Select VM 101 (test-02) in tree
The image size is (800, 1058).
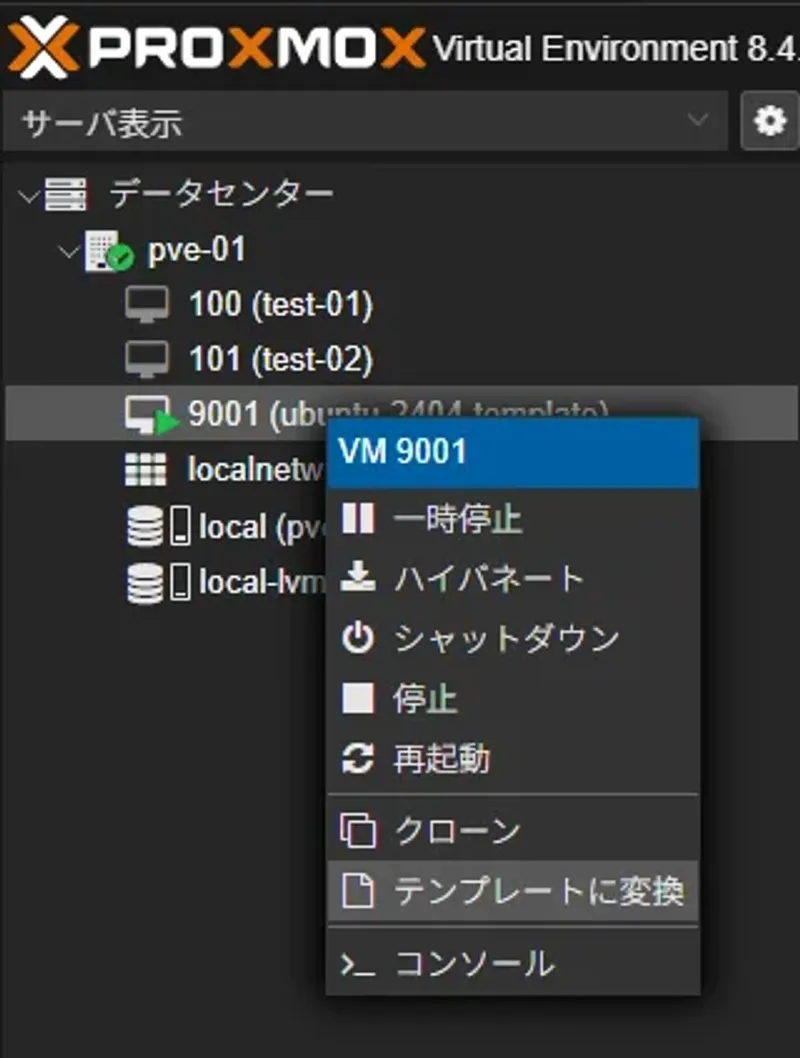click(281, 359)
